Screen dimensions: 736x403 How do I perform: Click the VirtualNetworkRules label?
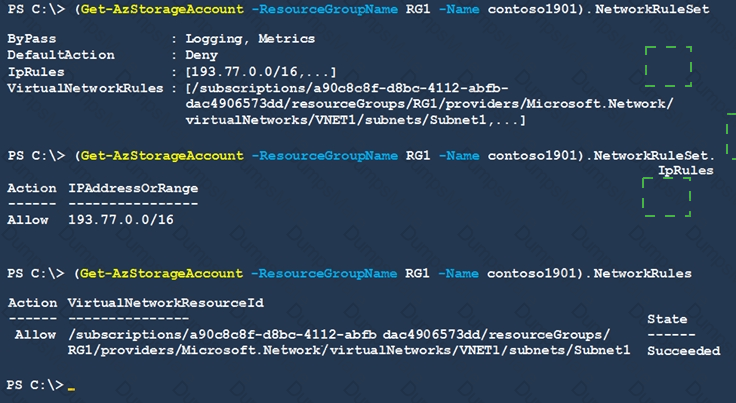click(85, 88)
